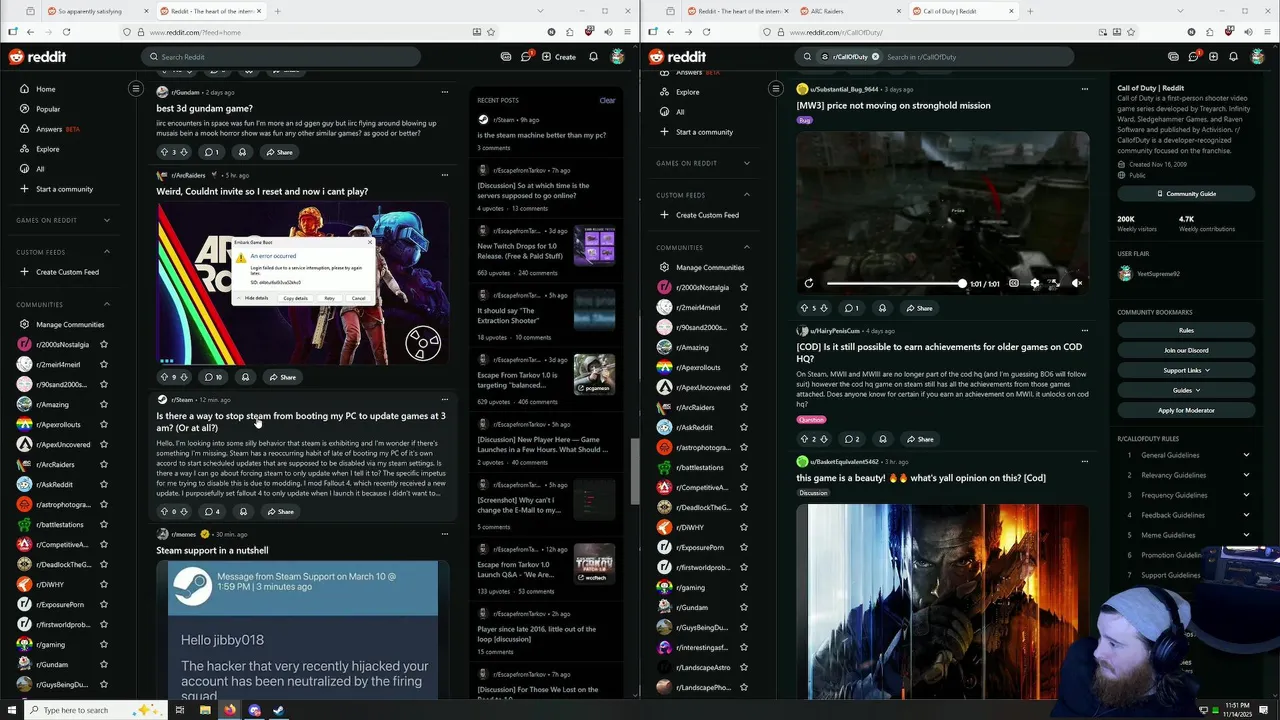Open Support Links dropdown
Viewport: 1280px width, 720px height.
click(x=1186, y=370)
